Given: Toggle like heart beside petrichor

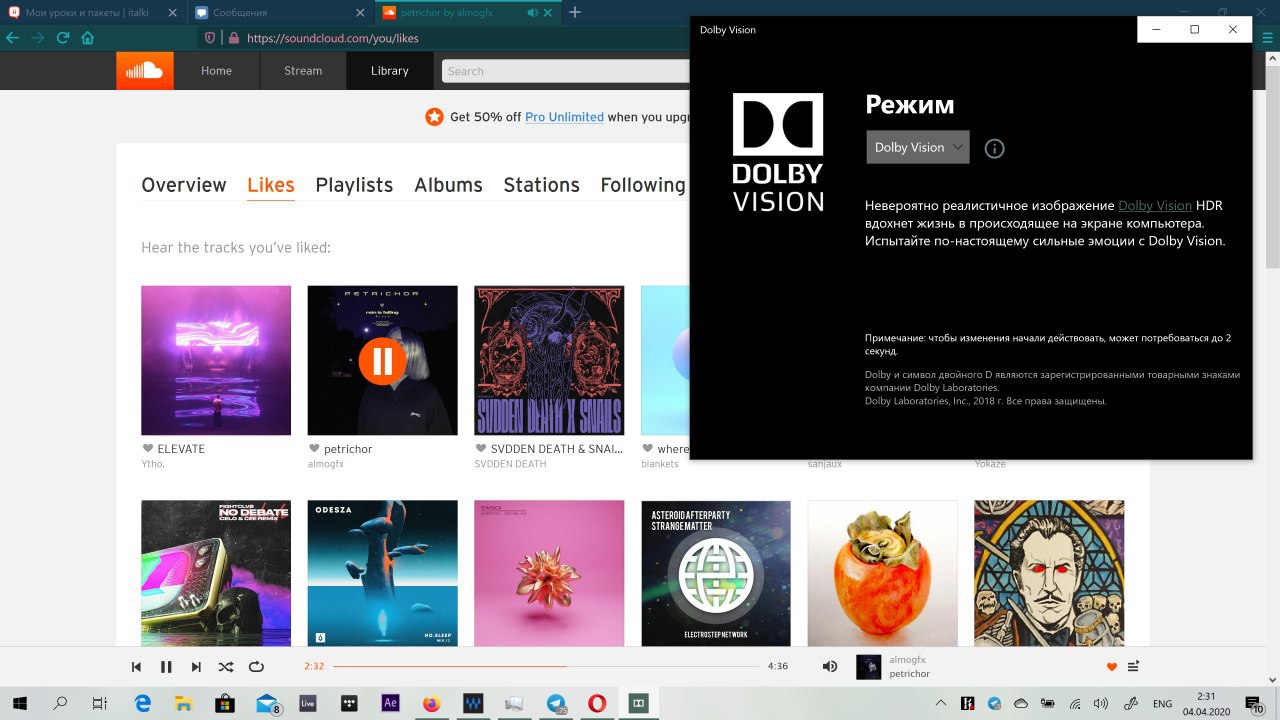Looking at the screenshot, I should (x=314, y=449).
